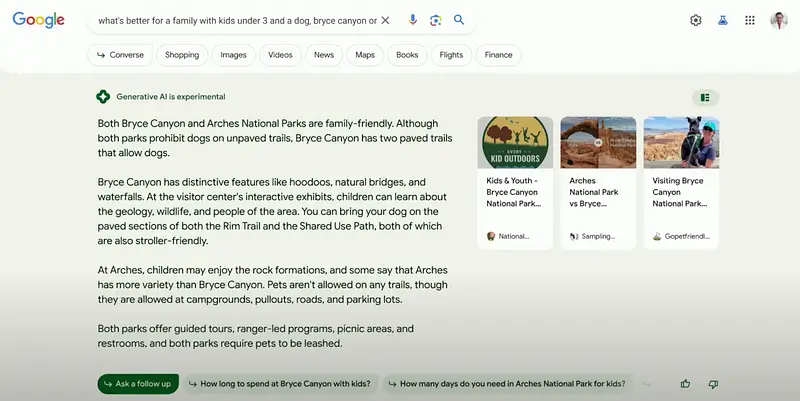Clear the search query with X
The width and height of the screenshot is (800, 401).
pos(385,20)
